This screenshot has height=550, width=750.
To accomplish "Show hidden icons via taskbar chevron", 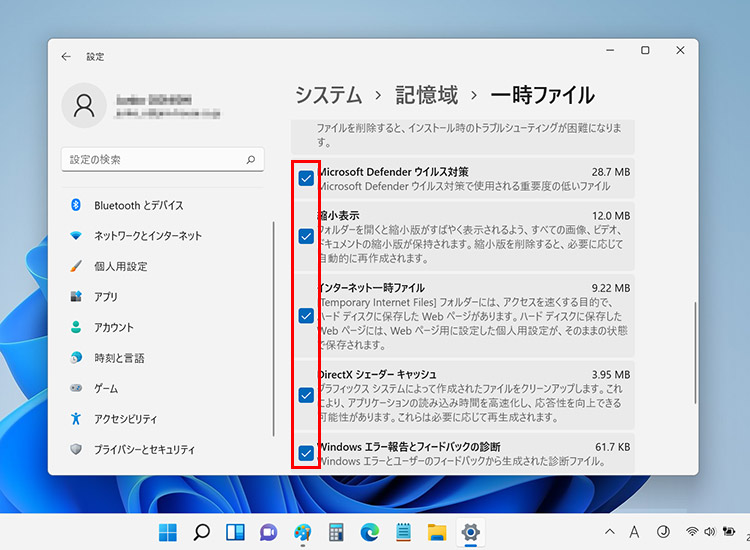I will (610, 532).
